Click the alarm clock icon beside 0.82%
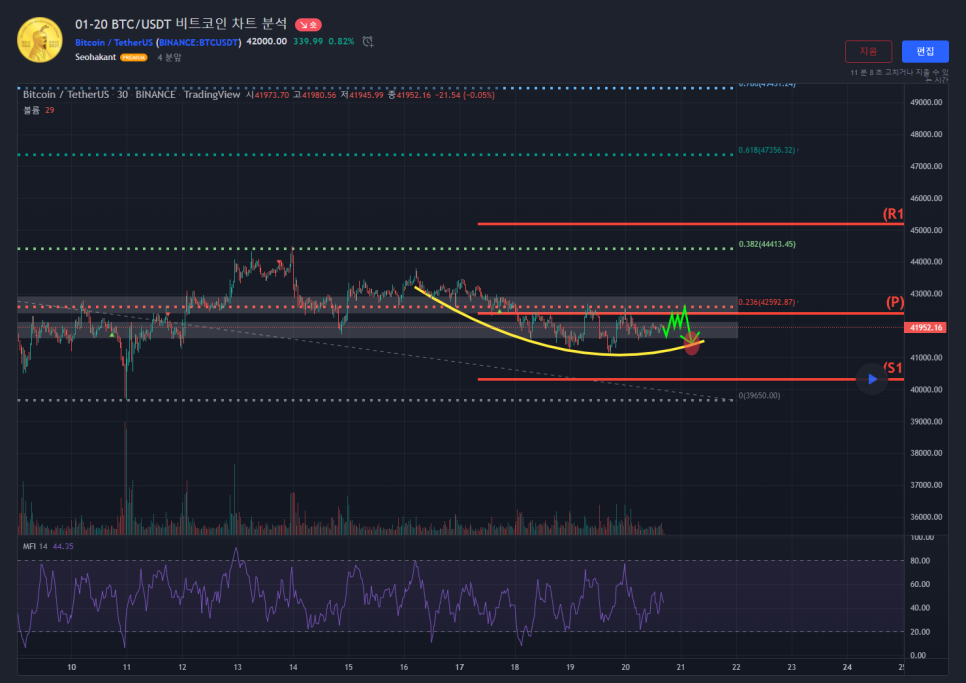Screen dimensions: 966x683 pos(368,42)
